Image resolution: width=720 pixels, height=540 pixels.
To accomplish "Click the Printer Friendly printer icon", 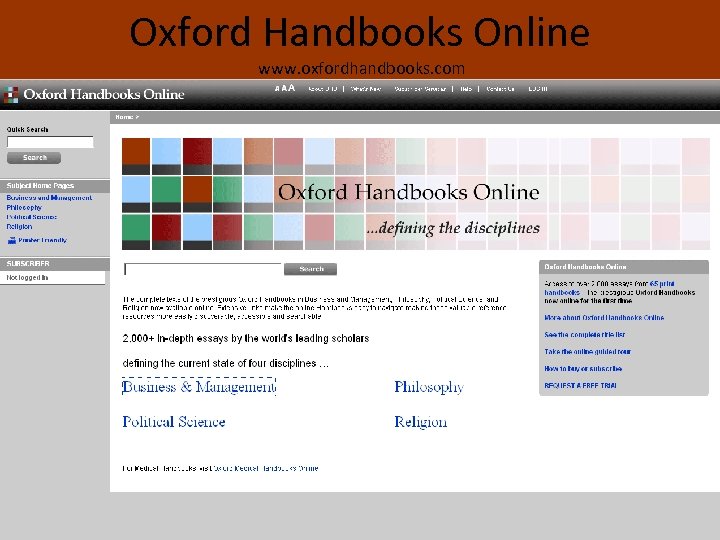I will pos(12,240).
